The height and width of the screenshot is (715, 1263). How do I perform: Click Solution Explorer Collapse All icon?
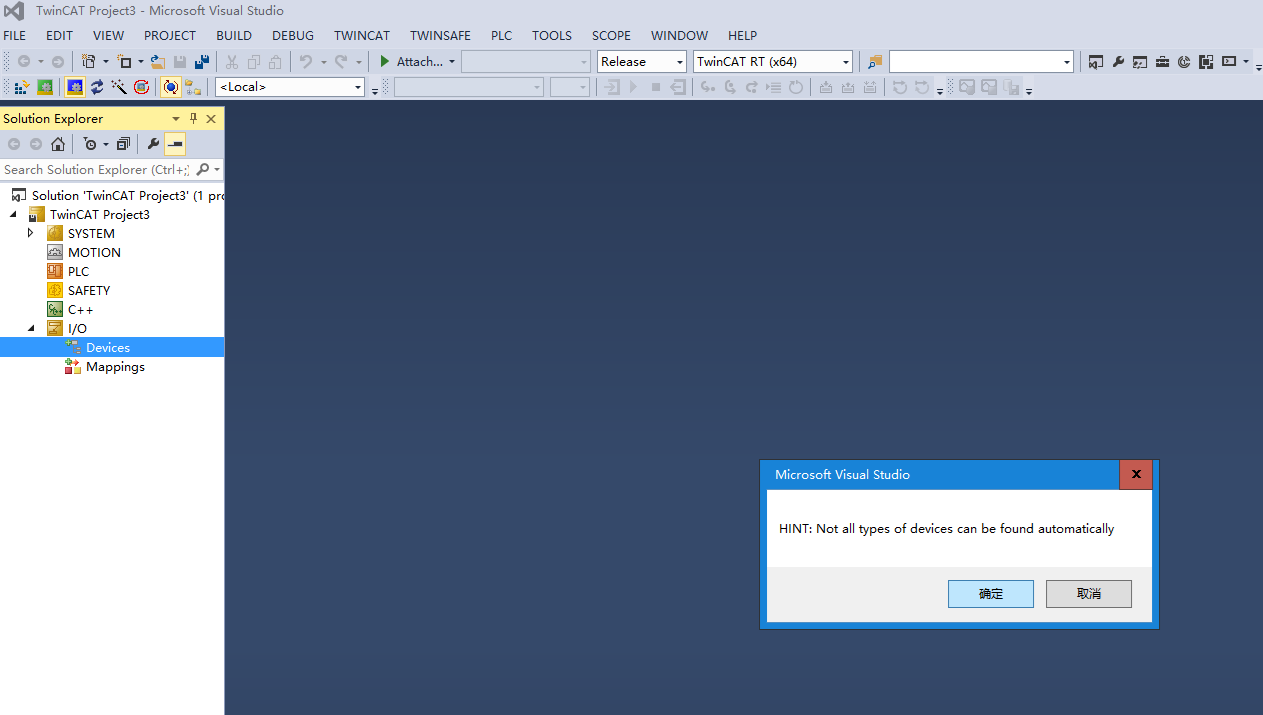(x=123, y=144)
